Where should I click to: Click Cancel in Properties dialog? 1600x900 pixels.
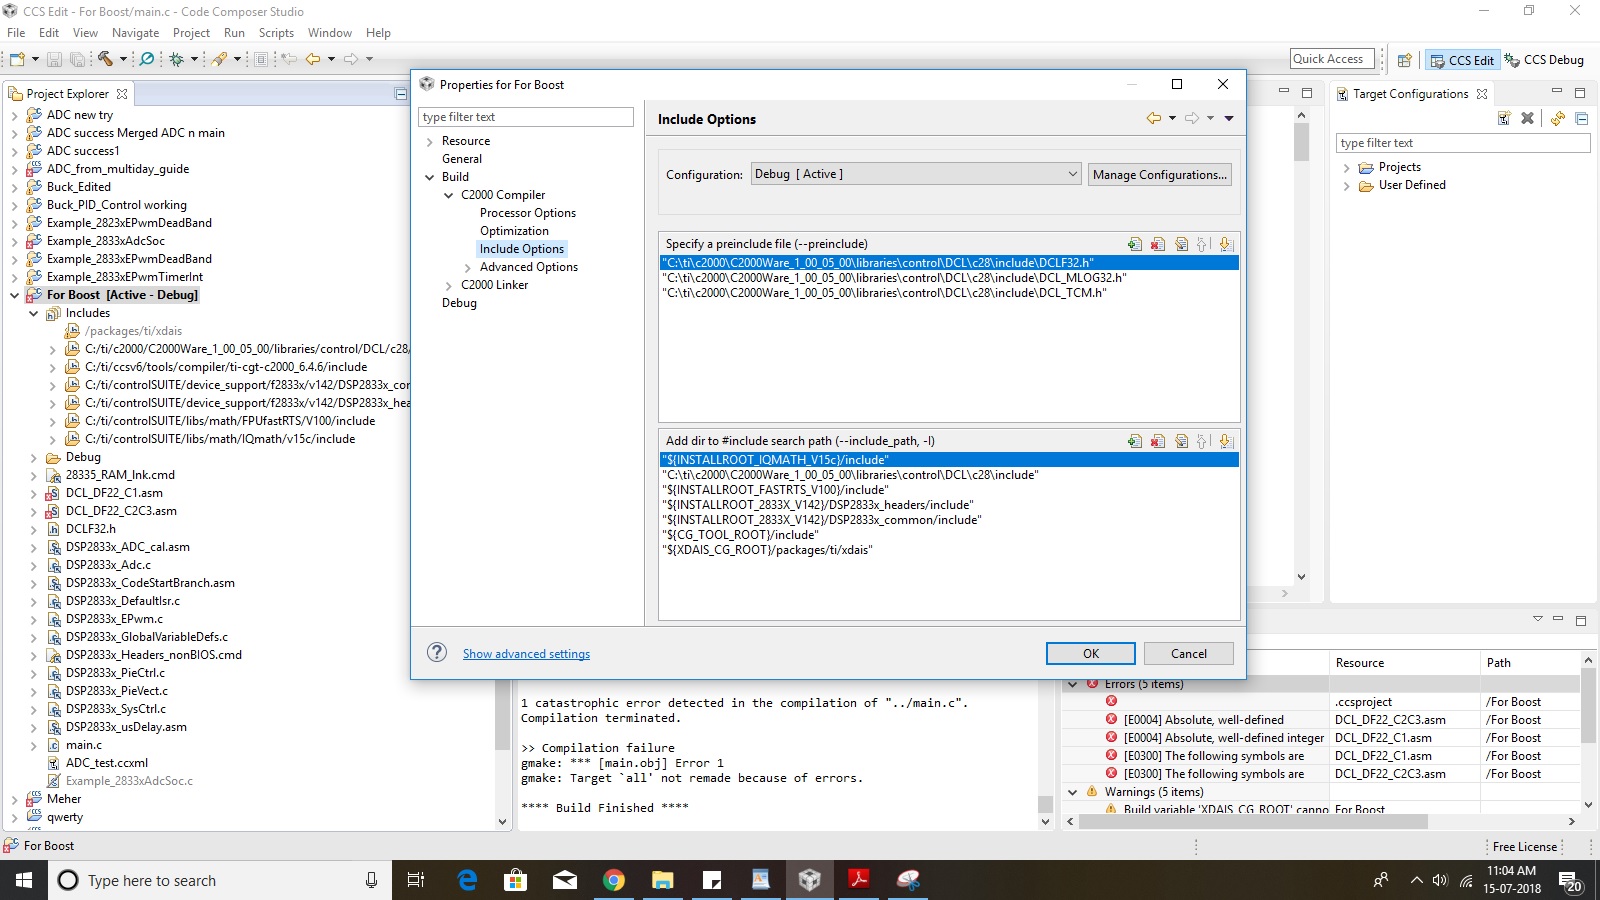(x=1188, y=653)
